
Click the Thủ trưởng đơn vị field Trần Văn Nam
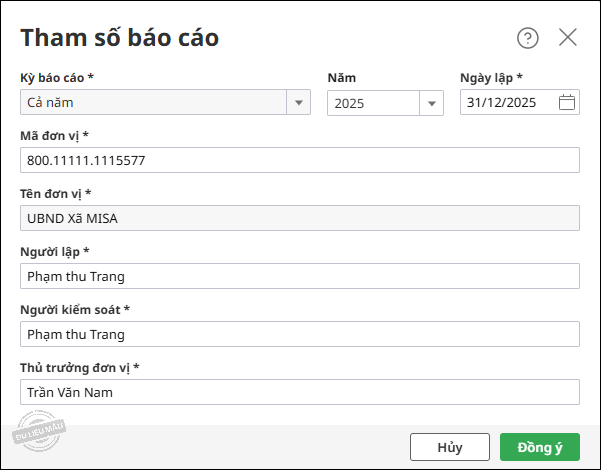pos(300,392)
